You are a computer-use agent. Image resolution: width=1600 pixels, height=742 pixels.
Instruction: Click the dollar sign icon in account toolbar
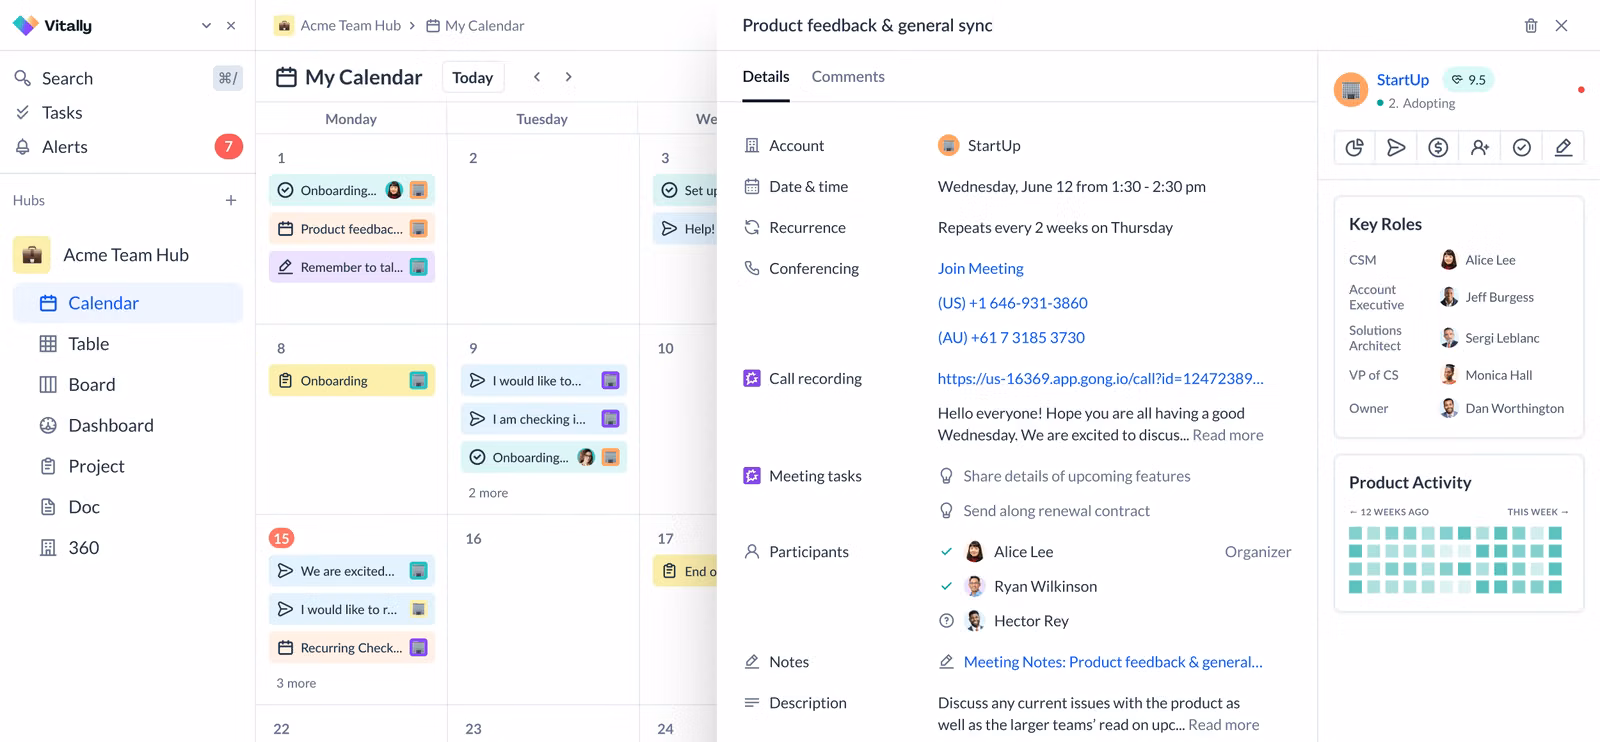pos(1438,148)
